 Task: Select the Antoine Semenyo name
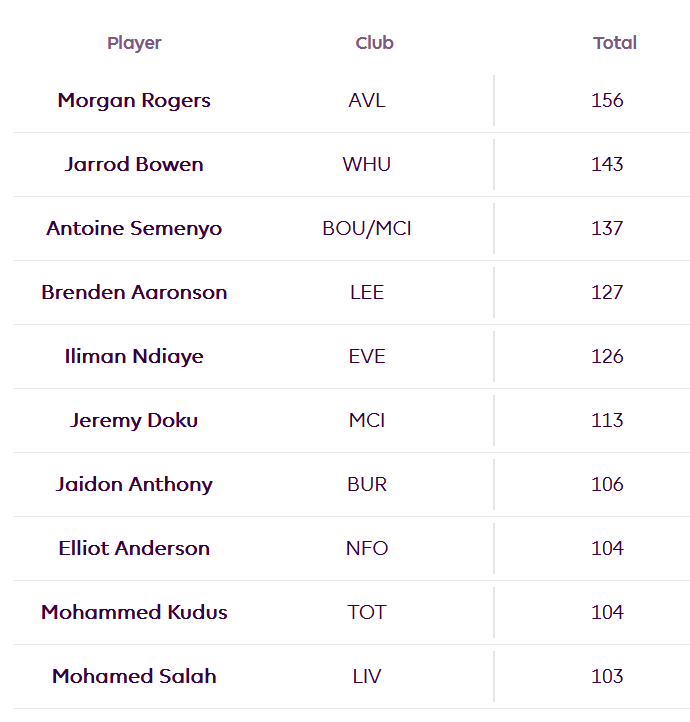pyautogui.click(x=134, y=228)
